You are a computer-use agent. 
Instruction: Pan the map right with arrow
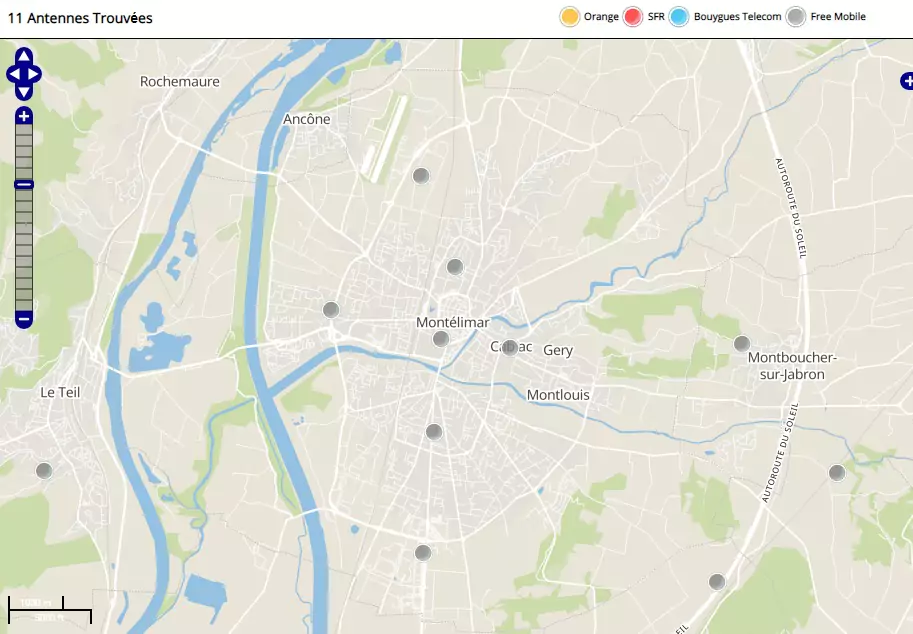click(36, 74)
